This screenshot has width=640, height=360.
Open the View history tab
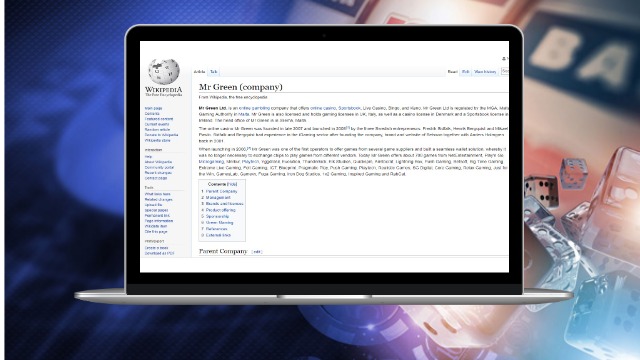point(485,72)
